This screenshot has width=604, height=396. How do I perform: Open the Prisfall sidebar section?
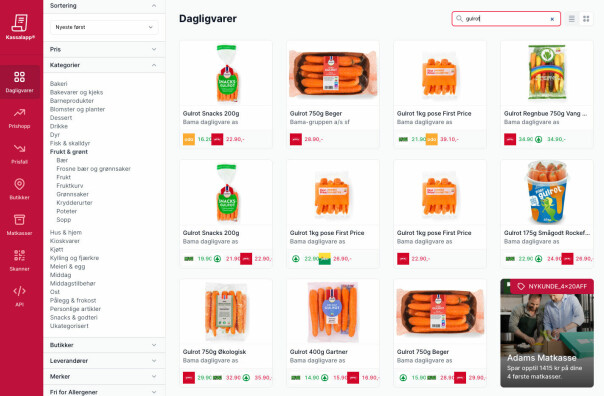coord(20,154)
